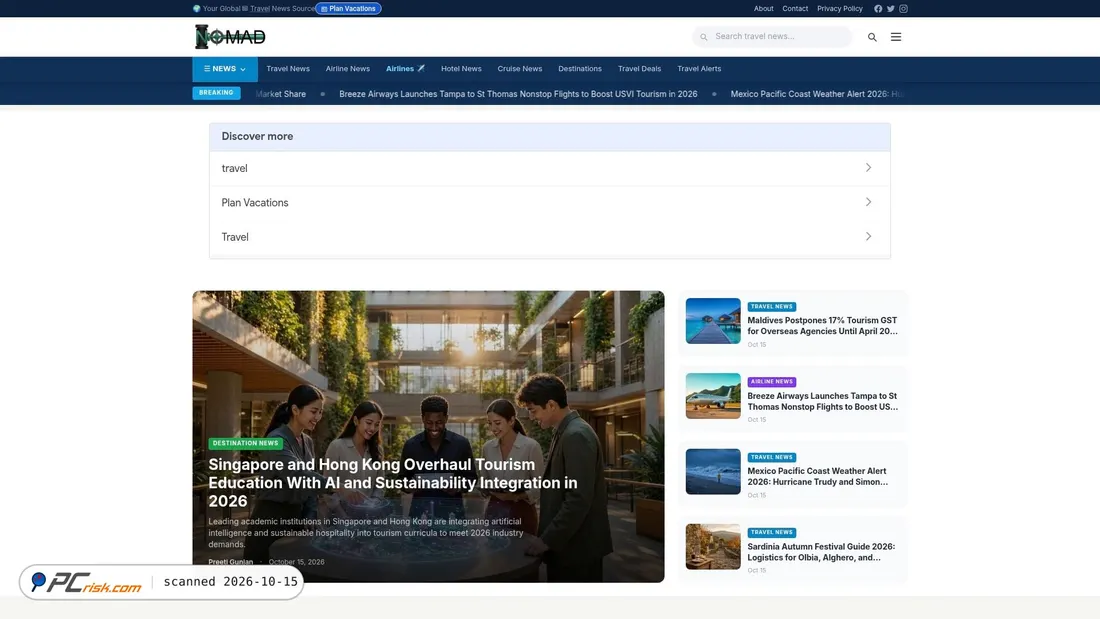Expand the 'Plan Vacations' Discover more row
The image size is (1100, 619).
(549, 203)
